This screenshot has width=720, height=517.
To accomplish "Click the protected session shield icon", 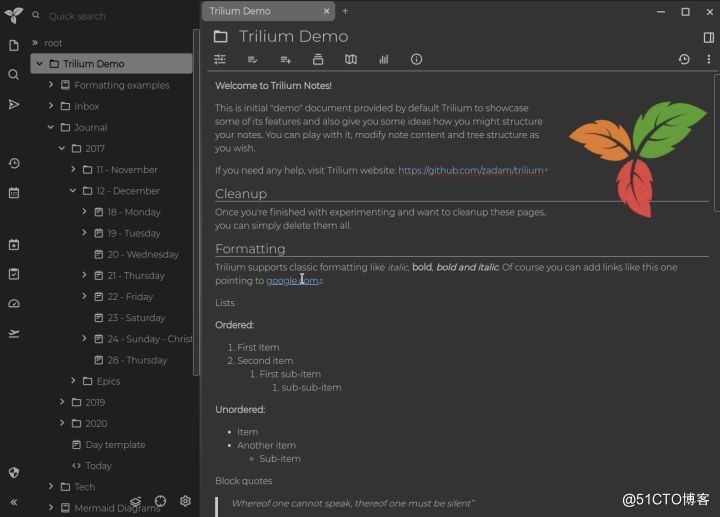I will [14, 472].
